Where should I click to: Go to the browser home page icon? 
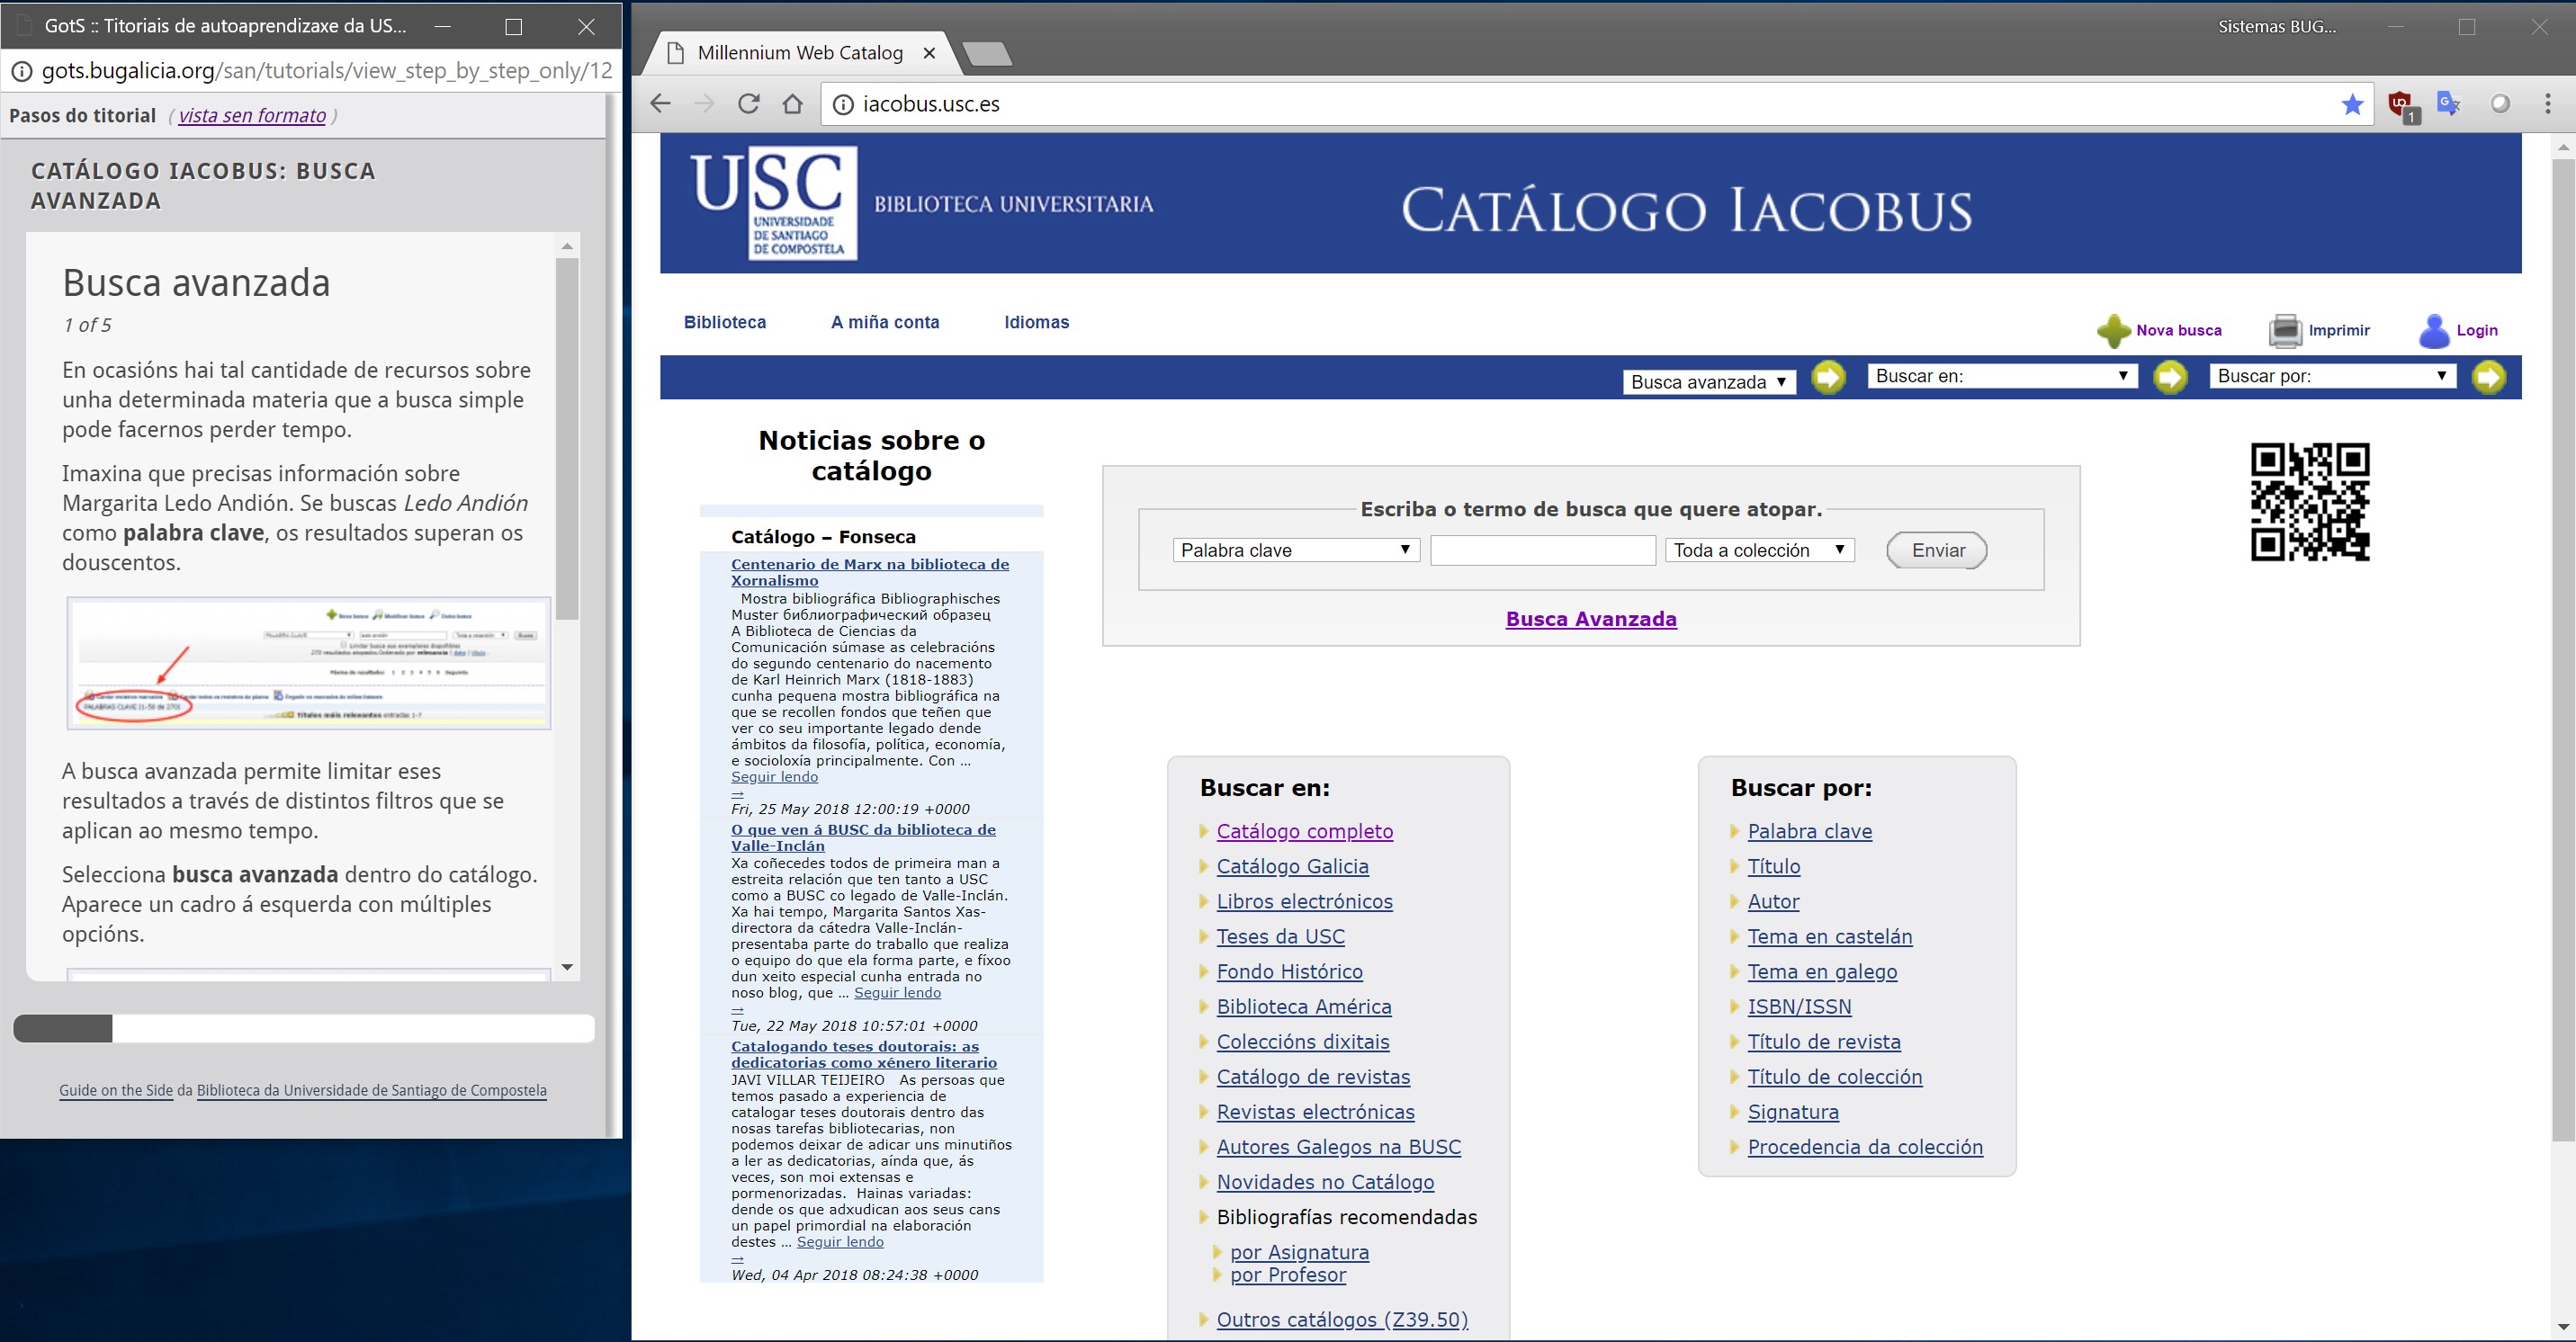[792, 103]
